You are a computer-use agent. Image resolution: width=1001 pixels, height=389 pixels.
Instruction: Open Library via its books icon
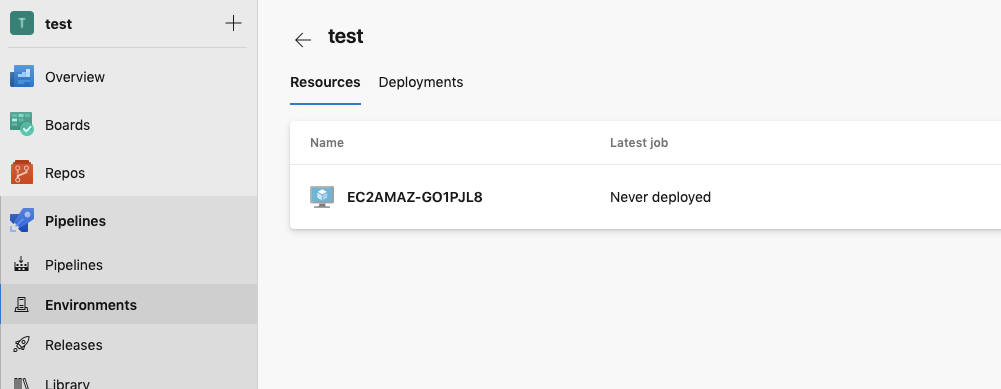[x=22, y=384]
